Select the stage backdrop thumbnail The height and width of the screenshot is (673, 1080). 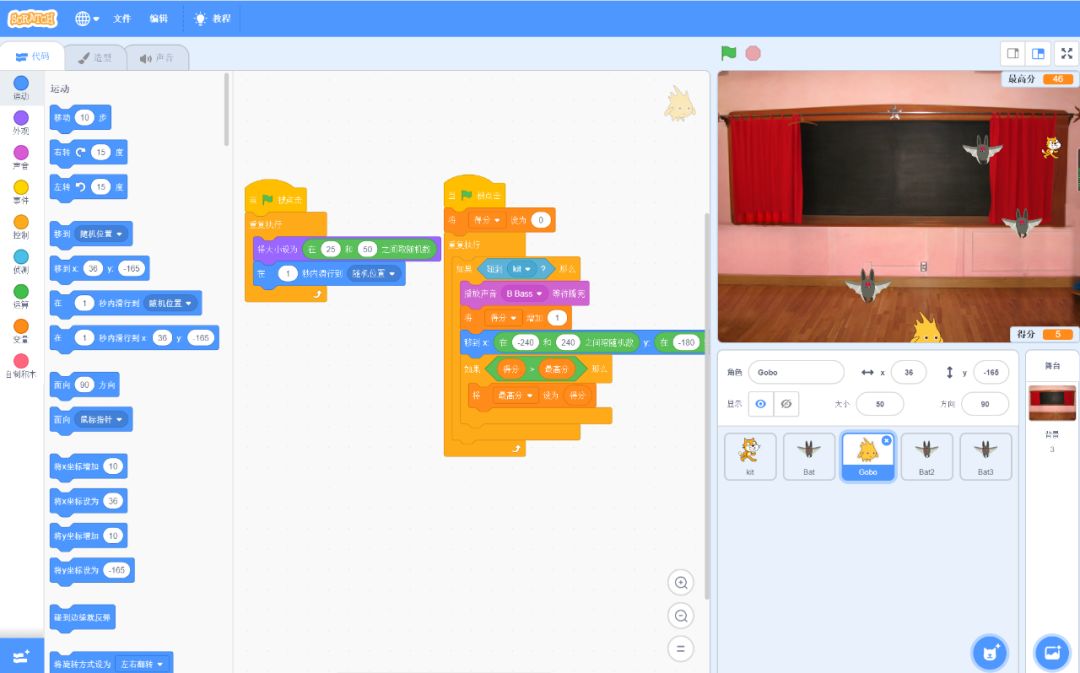[1052, 403]
